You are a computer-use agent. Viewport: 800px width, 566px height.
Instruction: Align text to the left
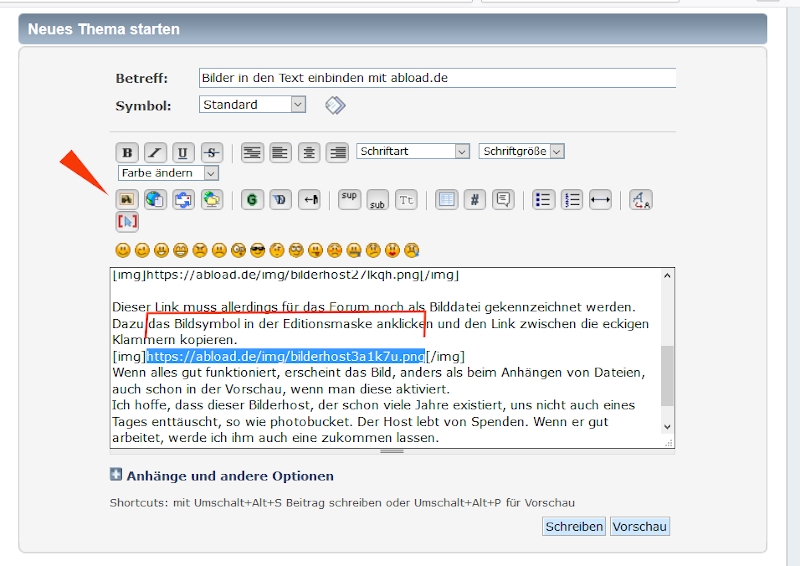(x=280, y=152)
